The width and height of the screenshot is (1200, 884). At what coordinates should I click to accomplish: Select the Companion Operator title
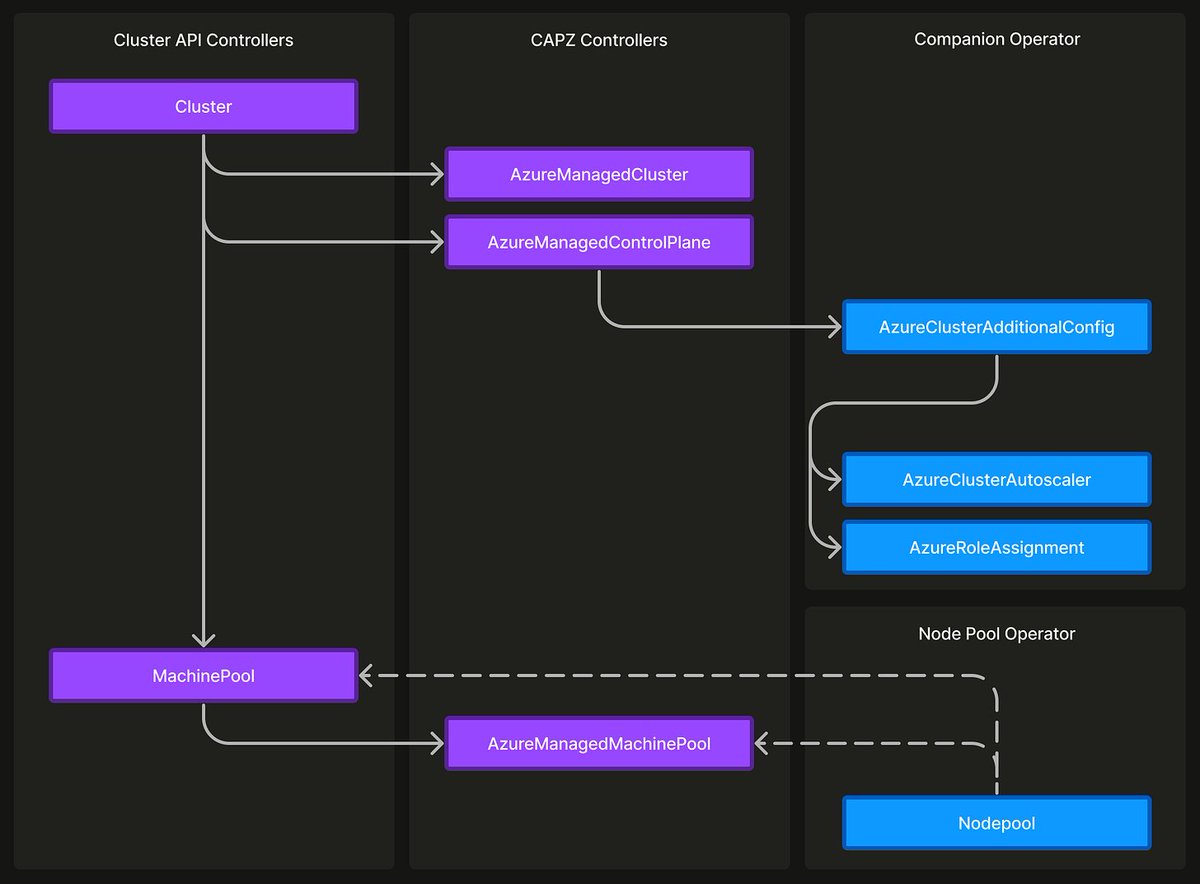click(x=996, y=39)
